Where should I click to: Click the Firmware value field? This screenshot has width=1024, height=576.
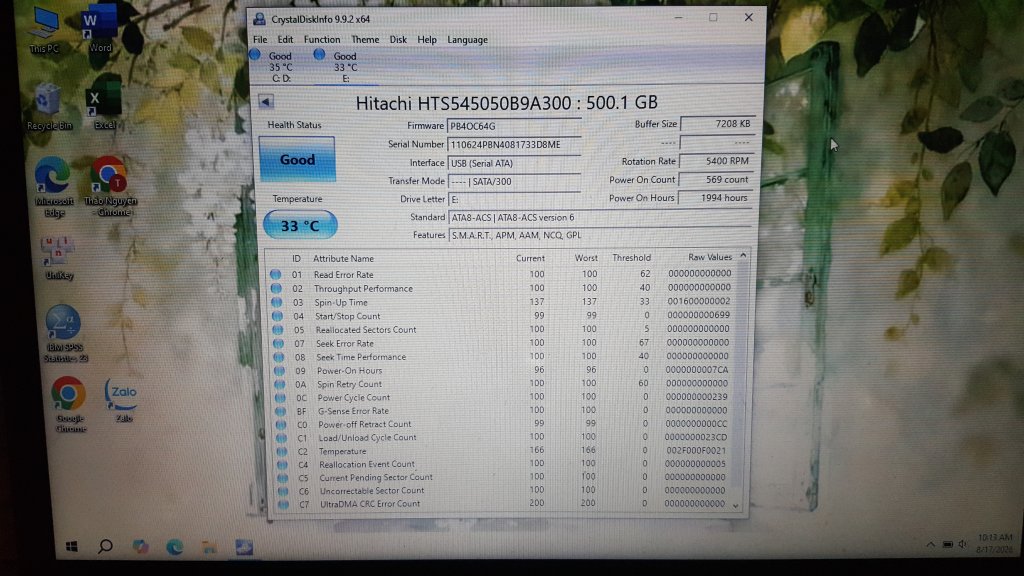tap(513, 126)
